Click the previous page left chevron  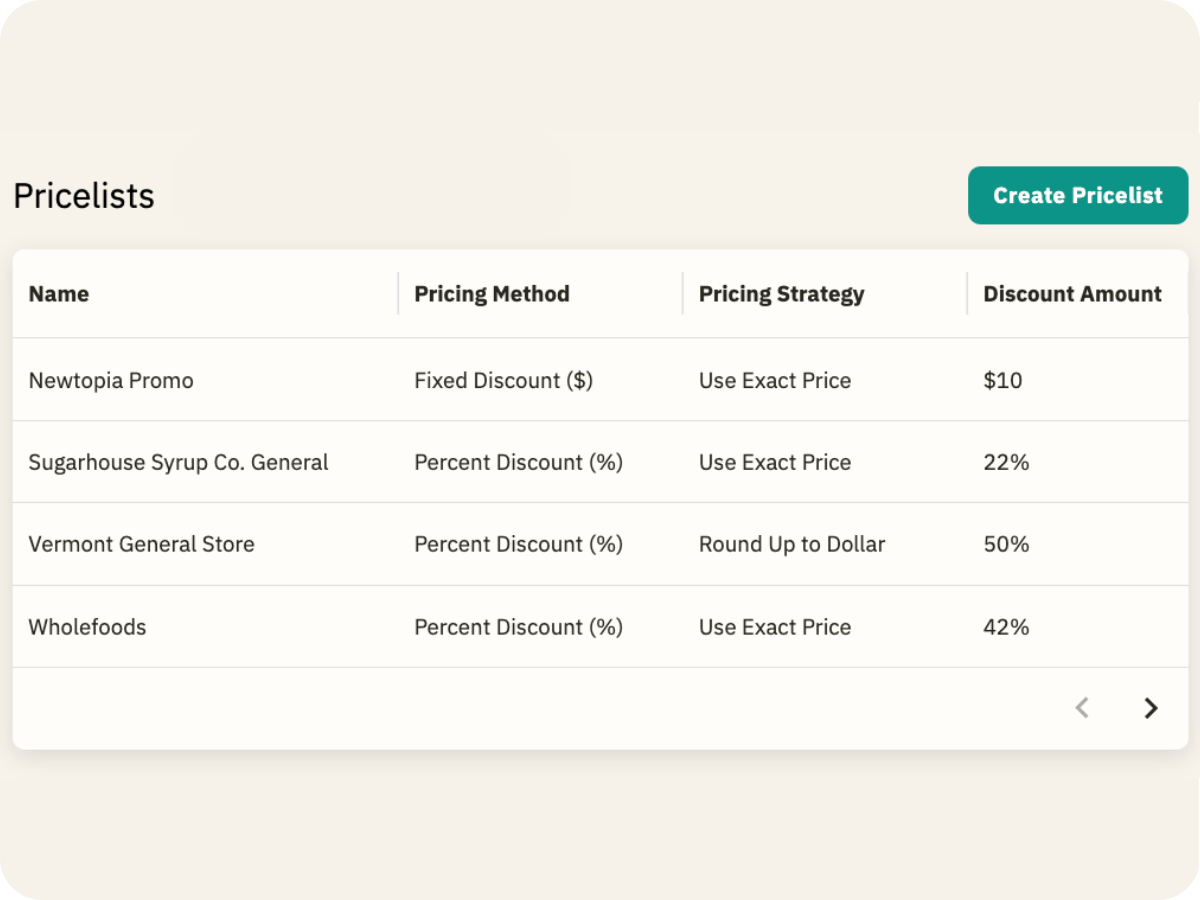click(x=1081, y=708)
